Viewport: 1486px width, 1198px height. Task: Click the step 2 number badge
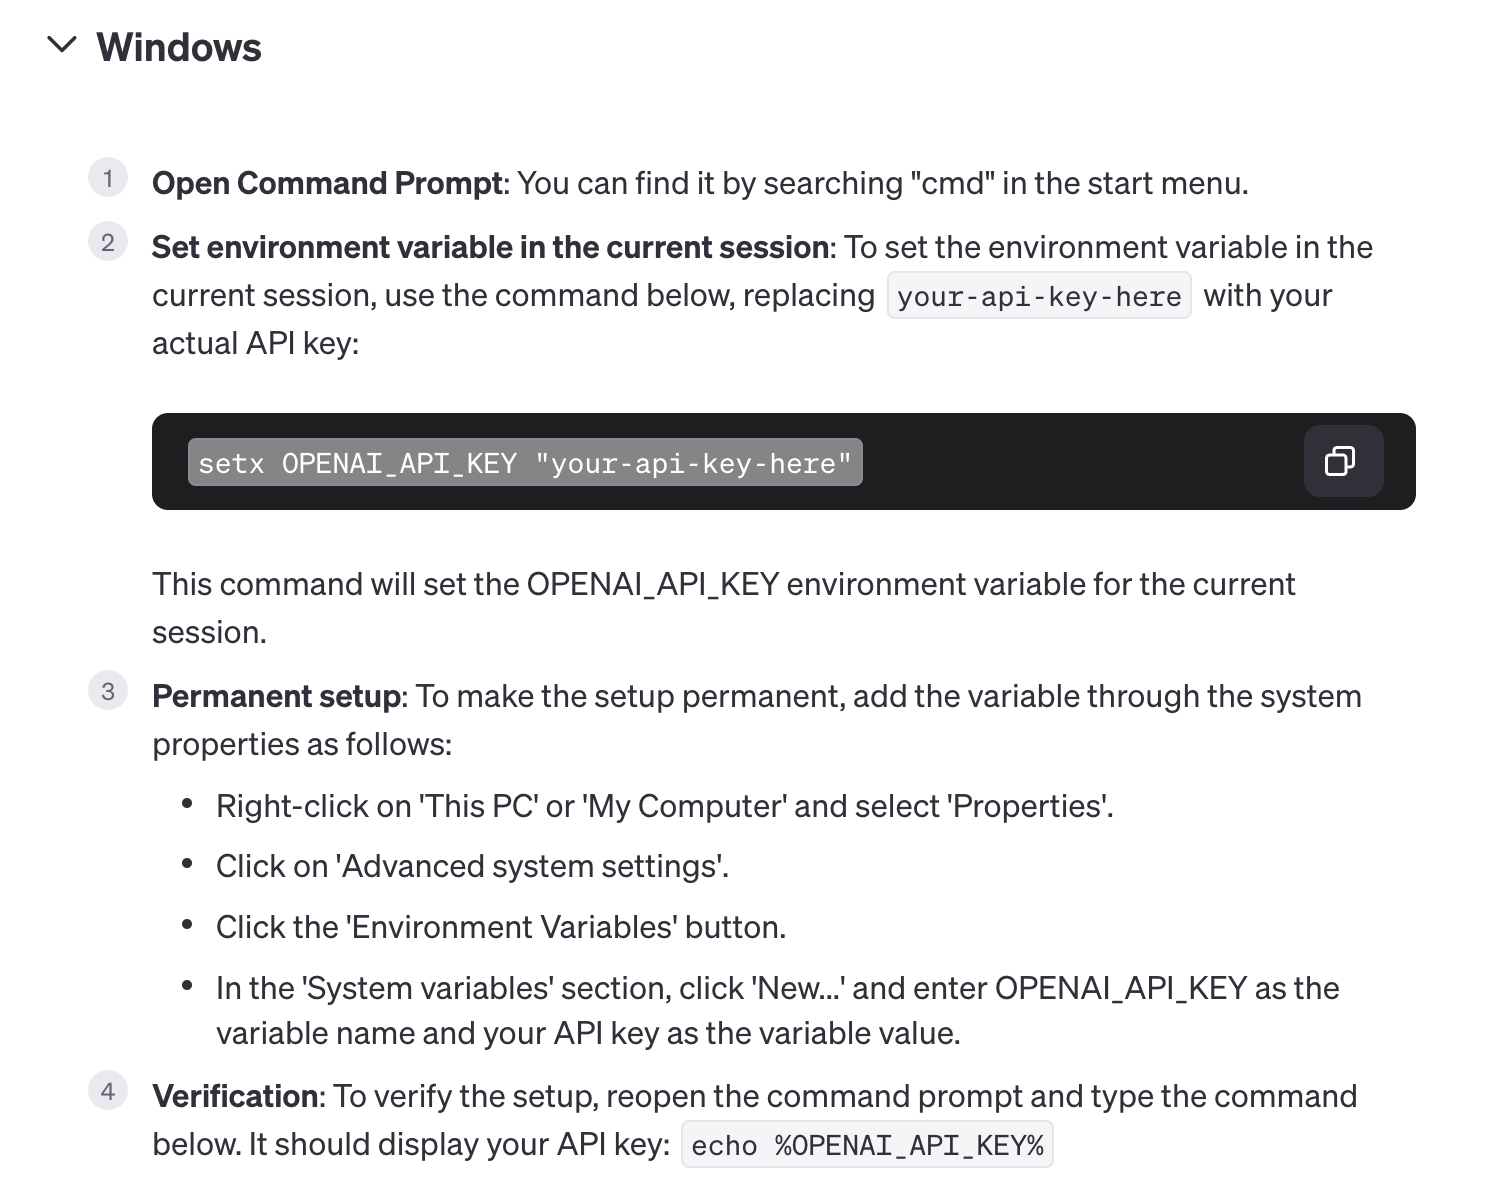click(x=108, y=243)
